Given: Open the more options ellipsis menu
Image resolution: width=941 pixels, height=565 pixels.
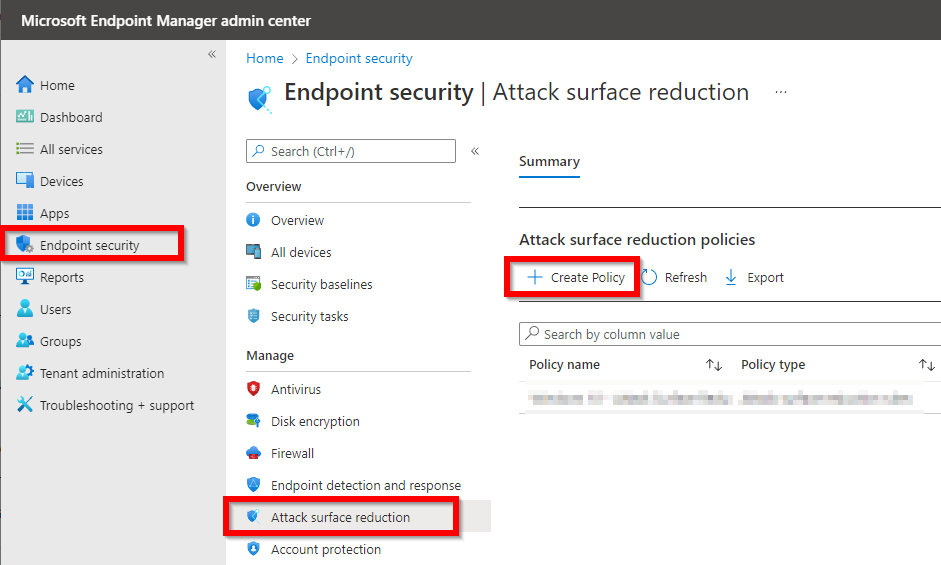Looking at the screenshot, I should 781,92.
